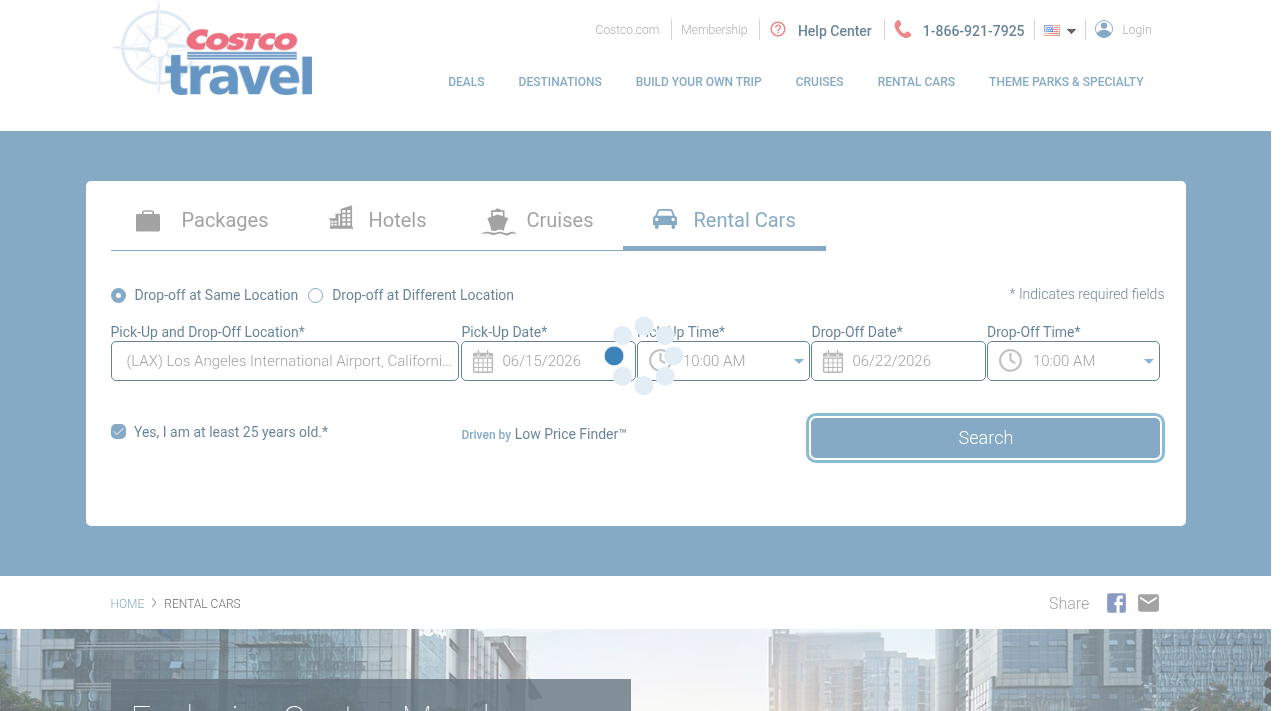Click the Search button
Image resolution: width=1288 pixels, height=711 pixels.
pyautogui.click(x=985, y=438)
